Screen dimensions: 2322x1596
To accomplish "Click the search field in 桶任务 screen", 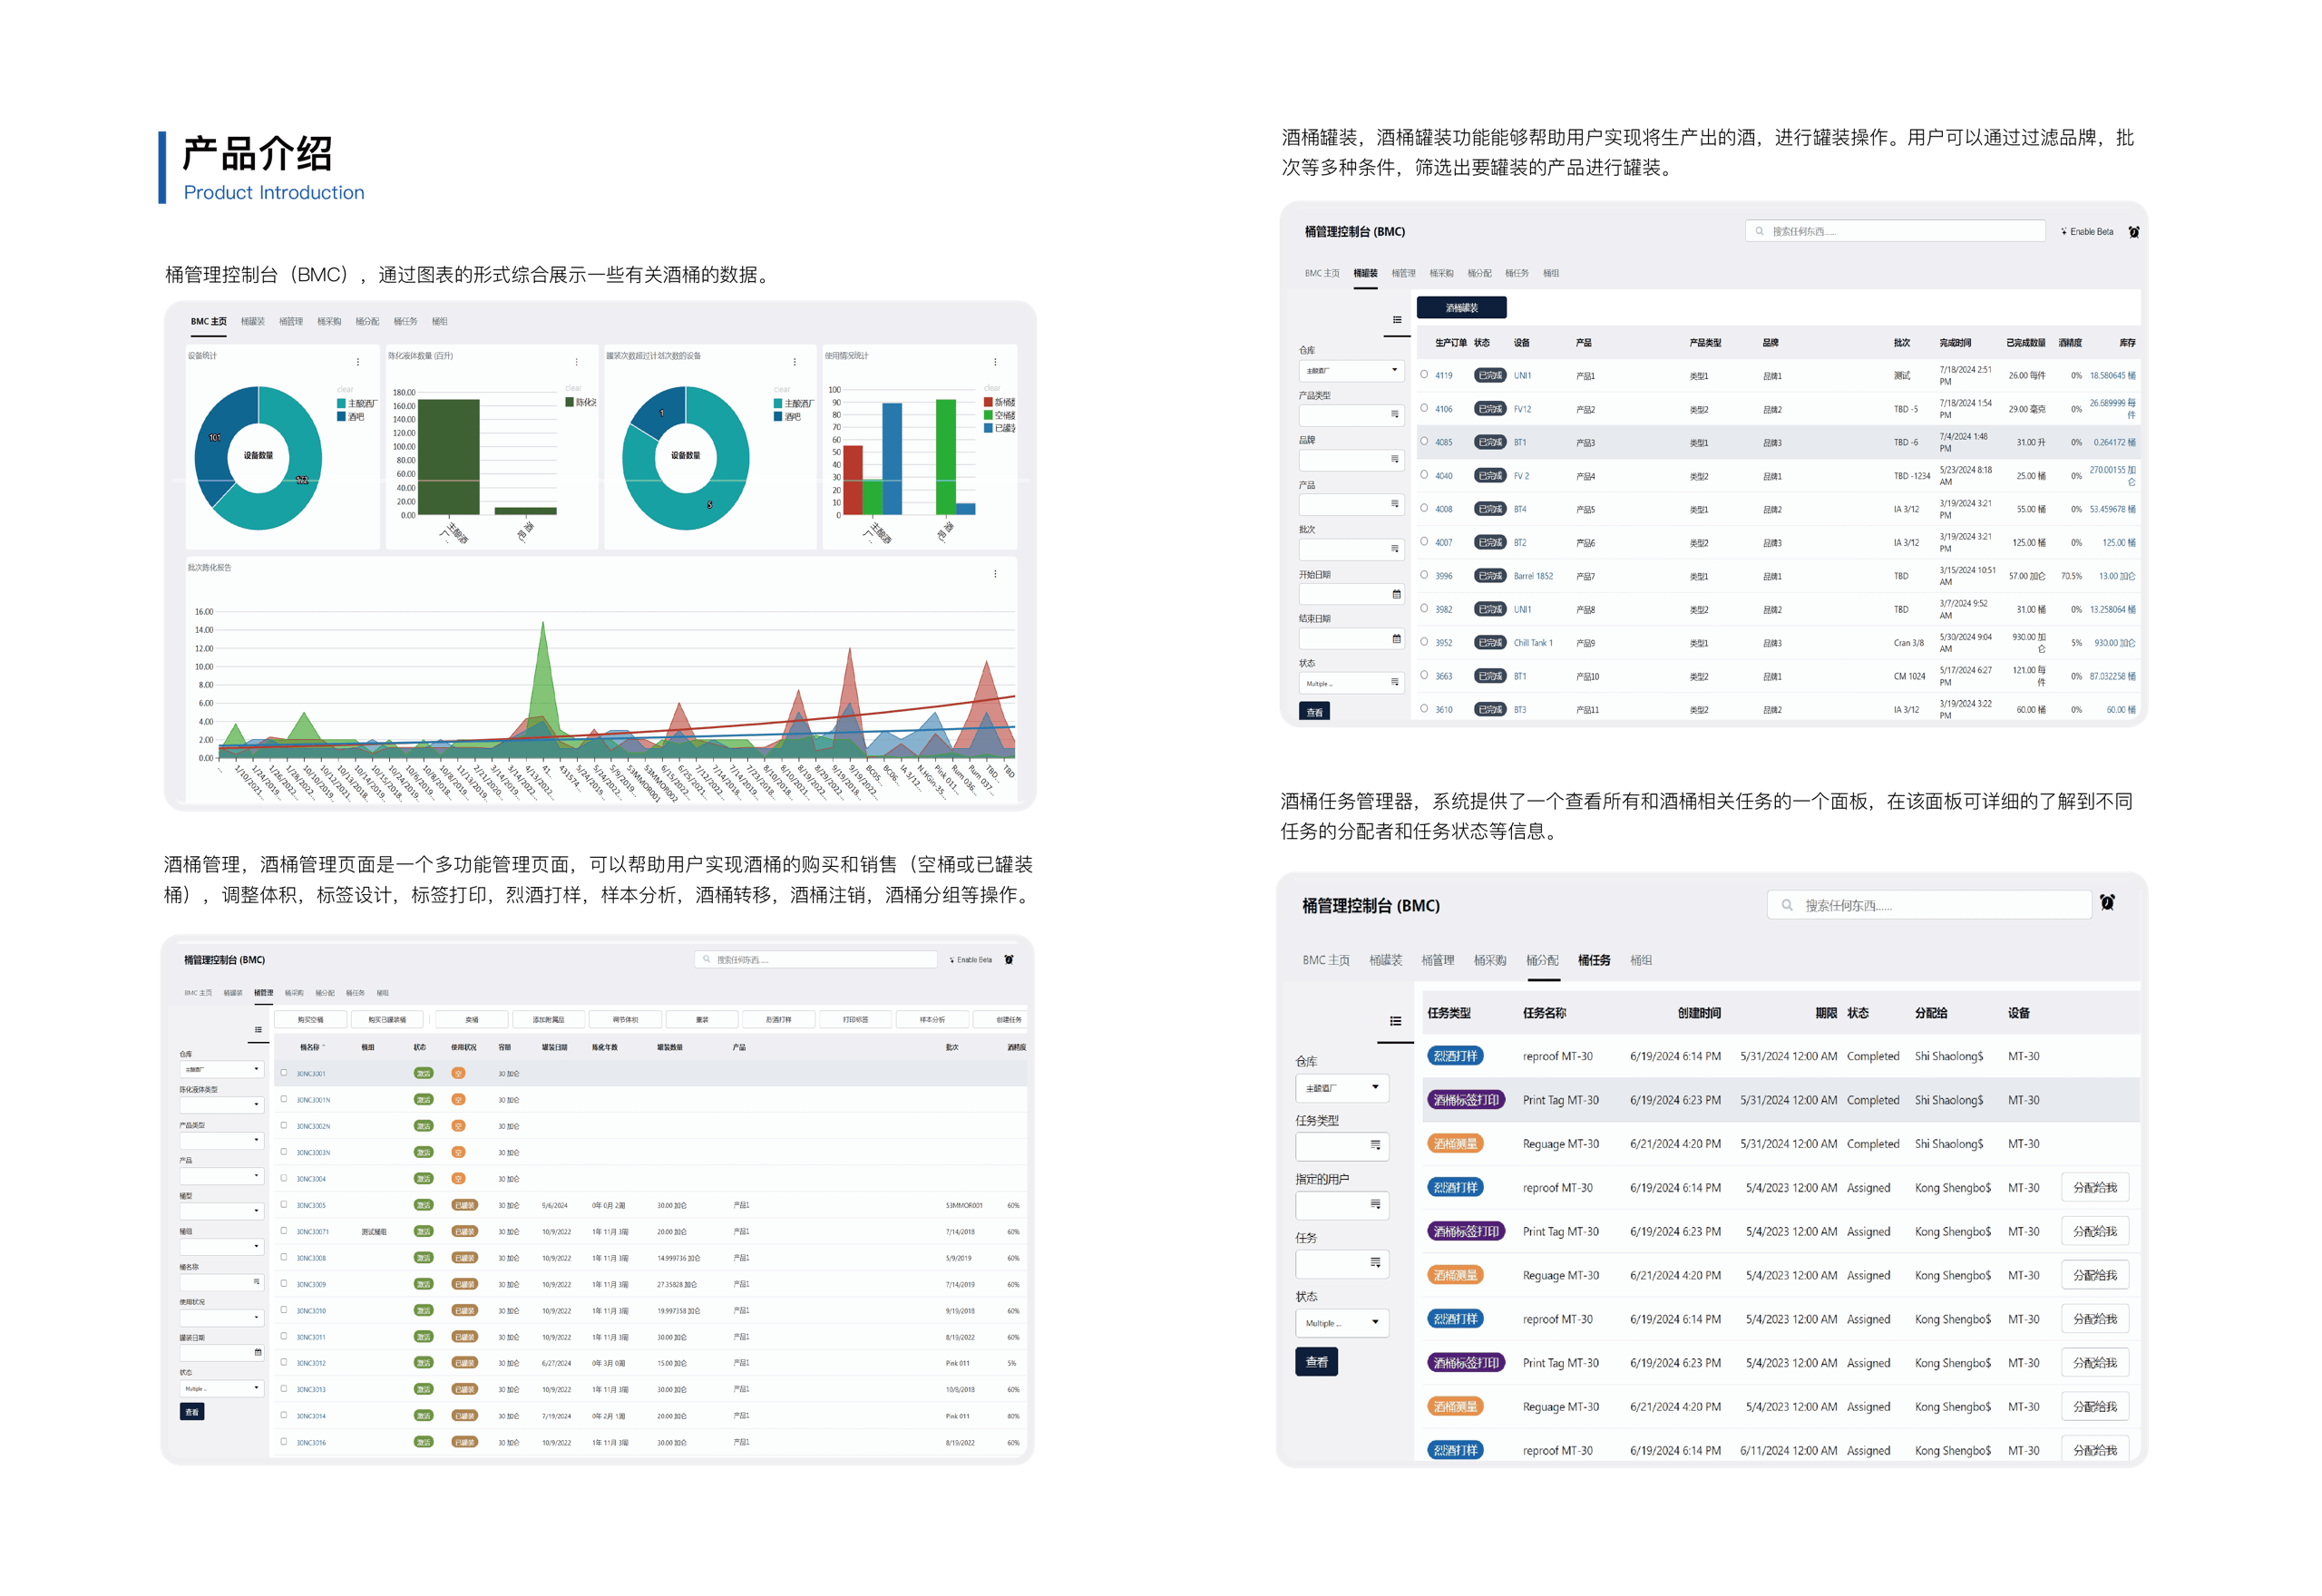I will coord(1929,906).
